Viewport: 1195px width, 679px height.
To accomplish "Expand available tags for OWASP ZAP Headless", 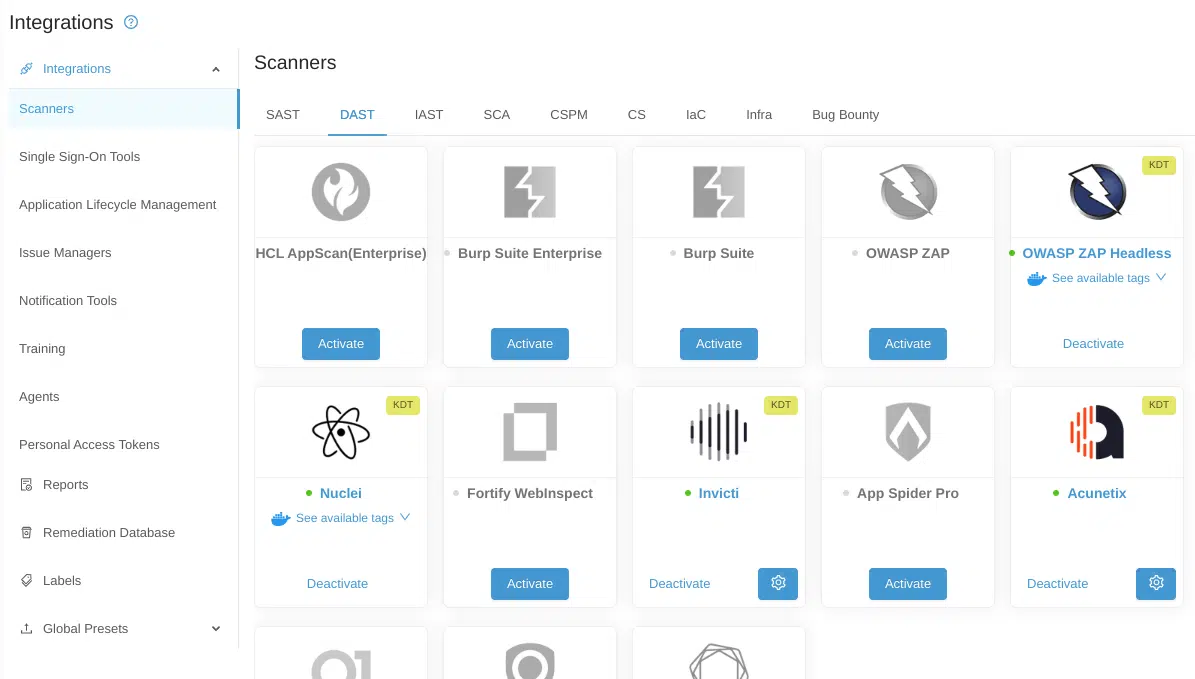I will 1161,277.
